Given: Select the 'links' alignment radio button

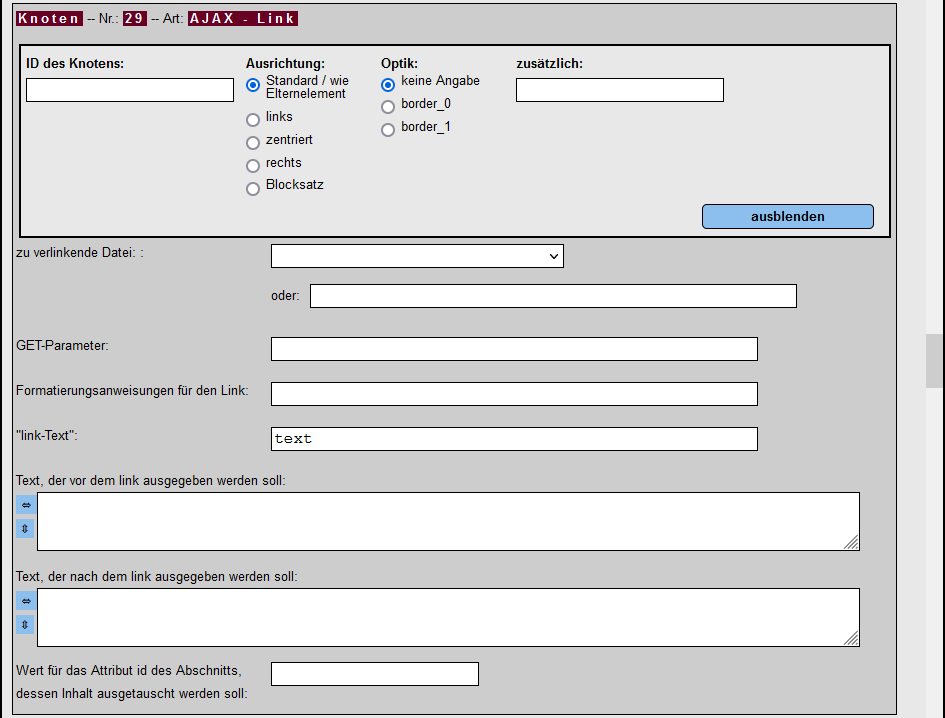Looking at the screenshot, I should [253, 119].
